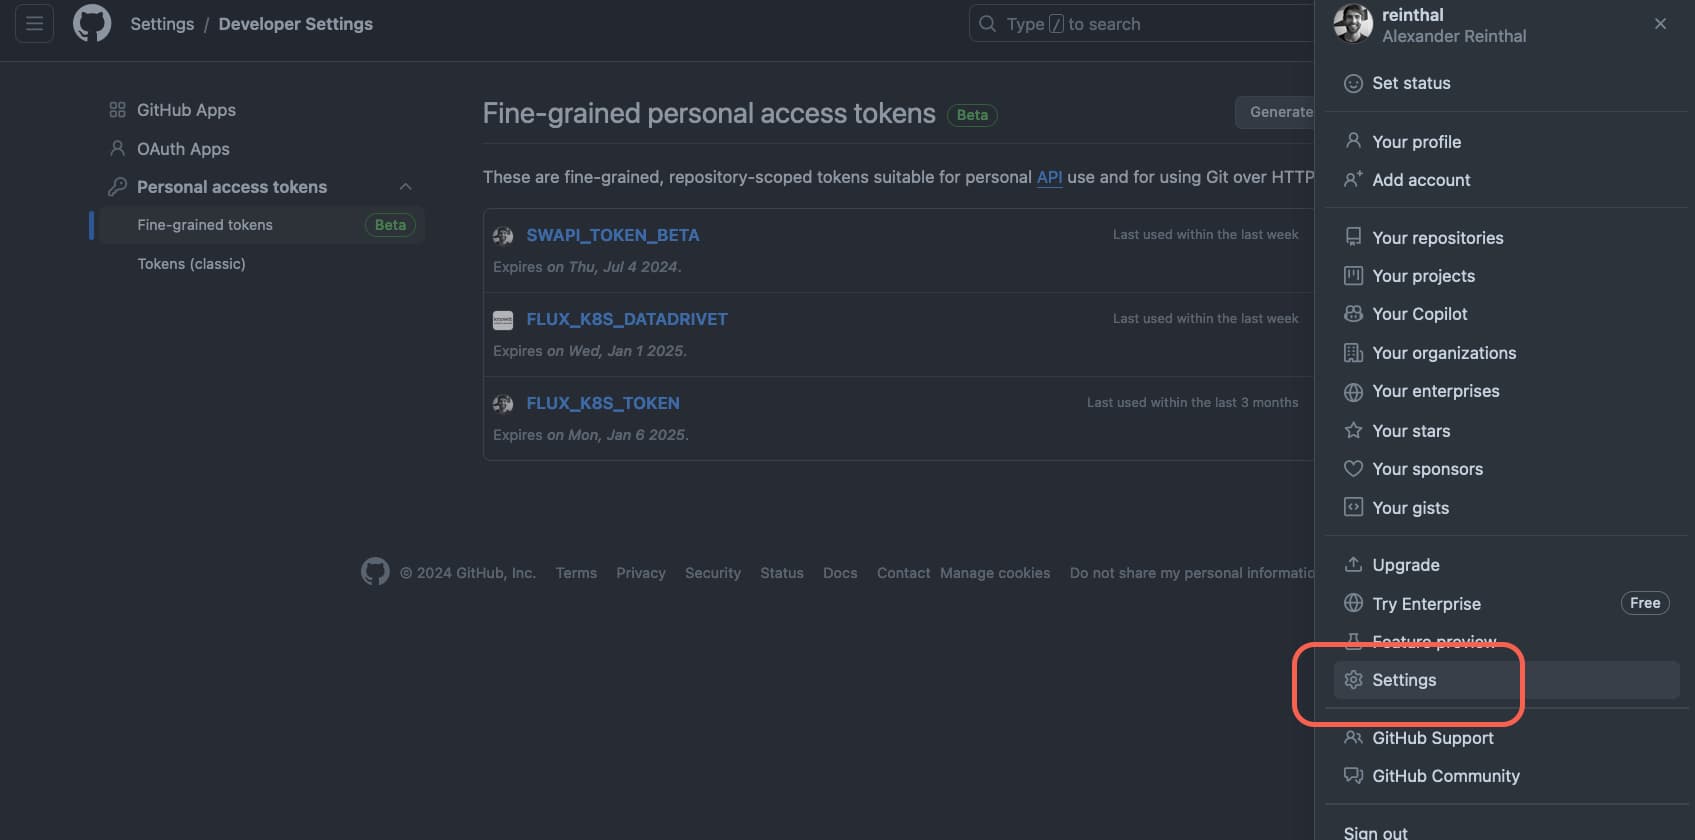Click the building icon beside Your organizations
This screenshot has height=840, width=1695.
pos(1353,352)
